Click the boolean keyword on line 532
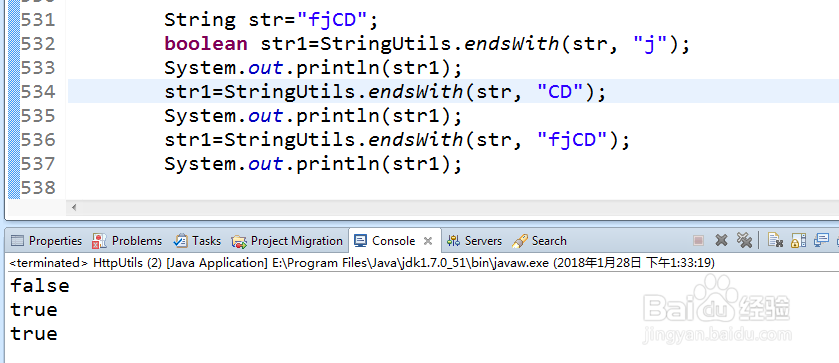The height and width of the screenshot is (363, 839). click(206, 44)
